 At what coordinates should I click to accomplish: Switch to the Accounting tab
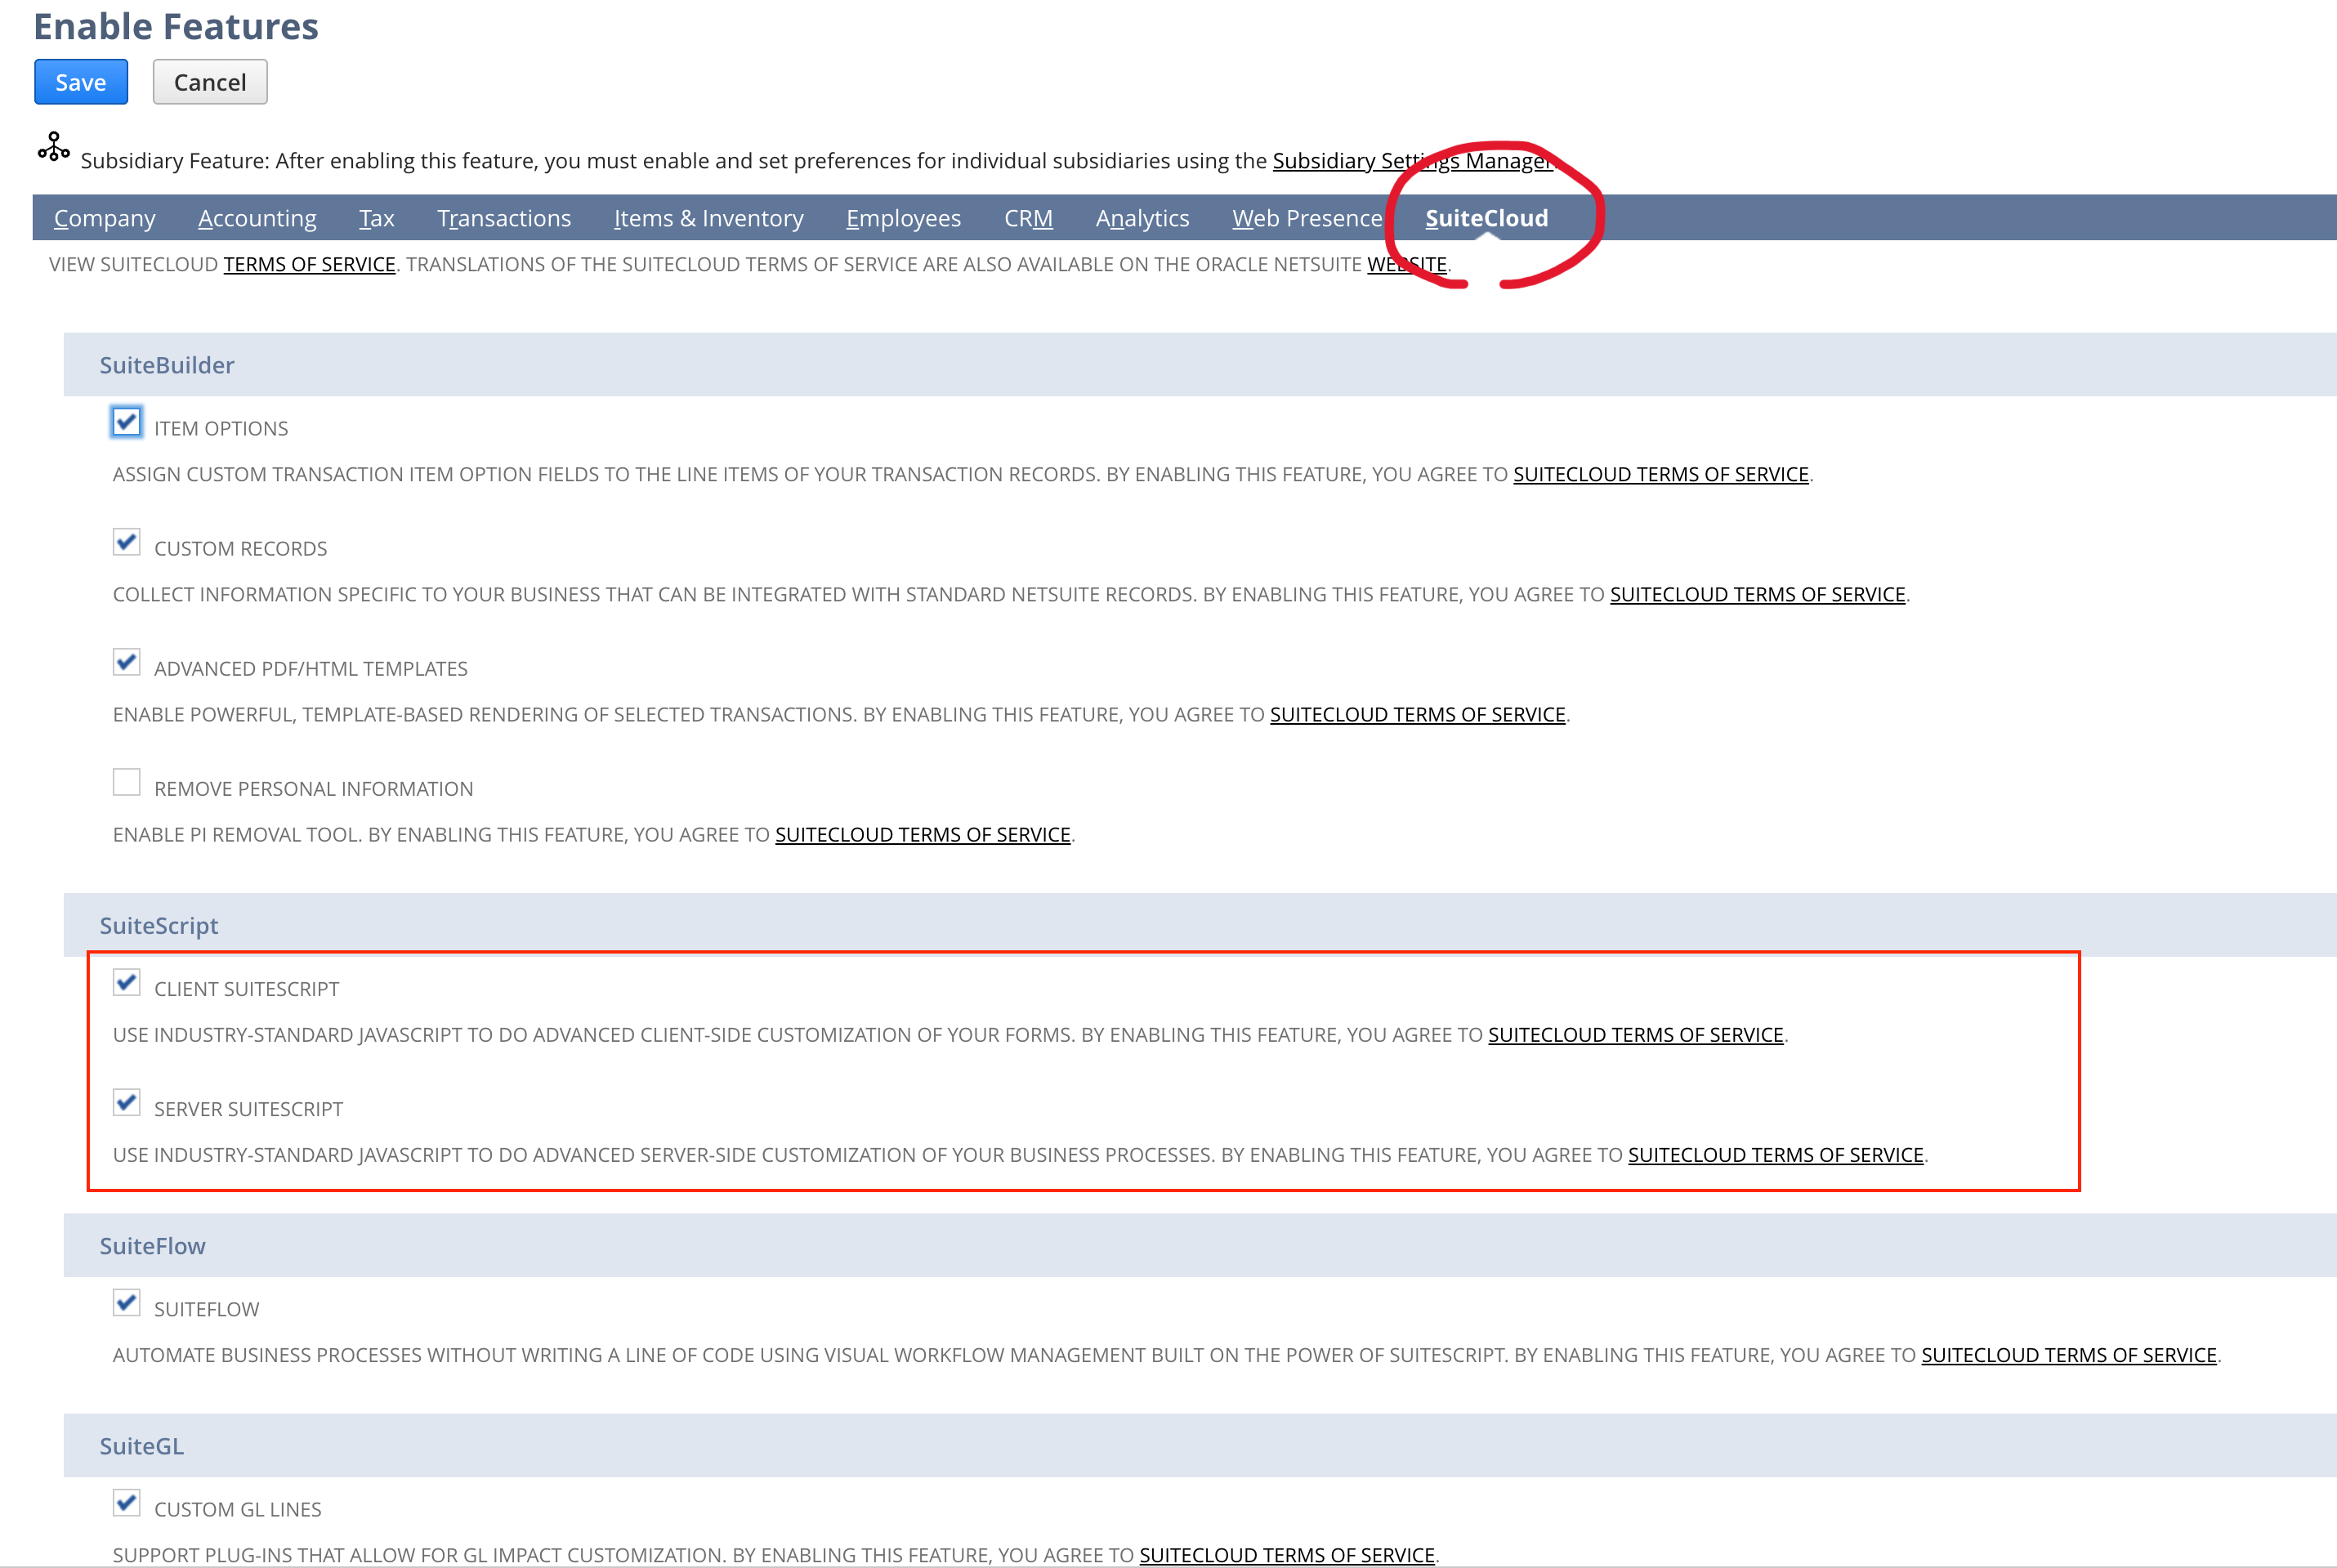pyautogui.click(x=257, y=218)
